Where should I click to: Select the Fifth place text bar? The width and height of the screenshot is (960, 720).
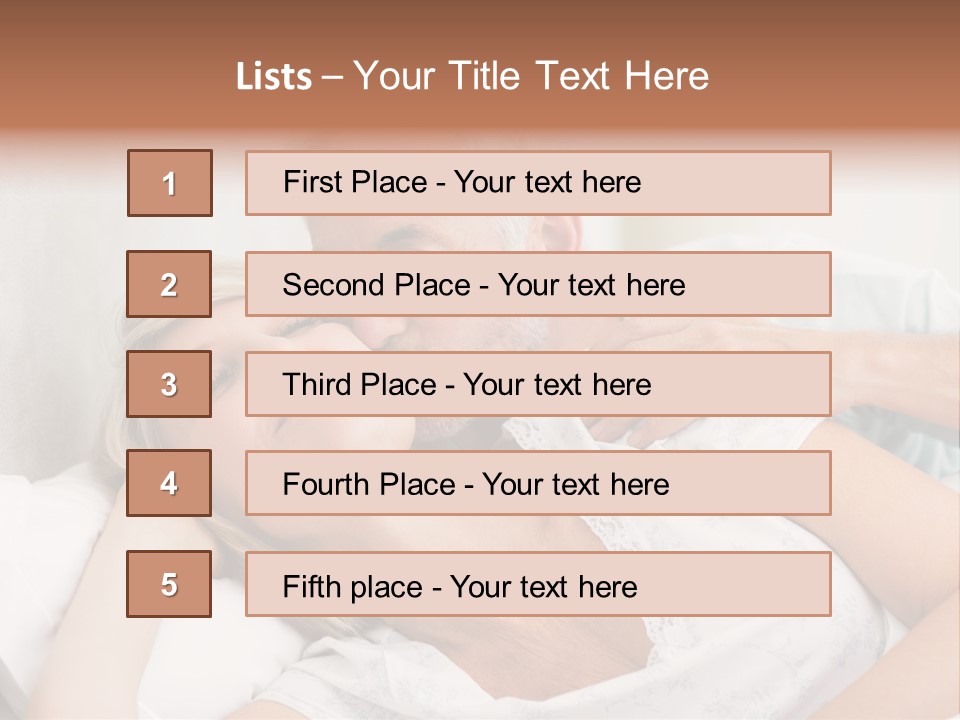[x=538, y=584]
